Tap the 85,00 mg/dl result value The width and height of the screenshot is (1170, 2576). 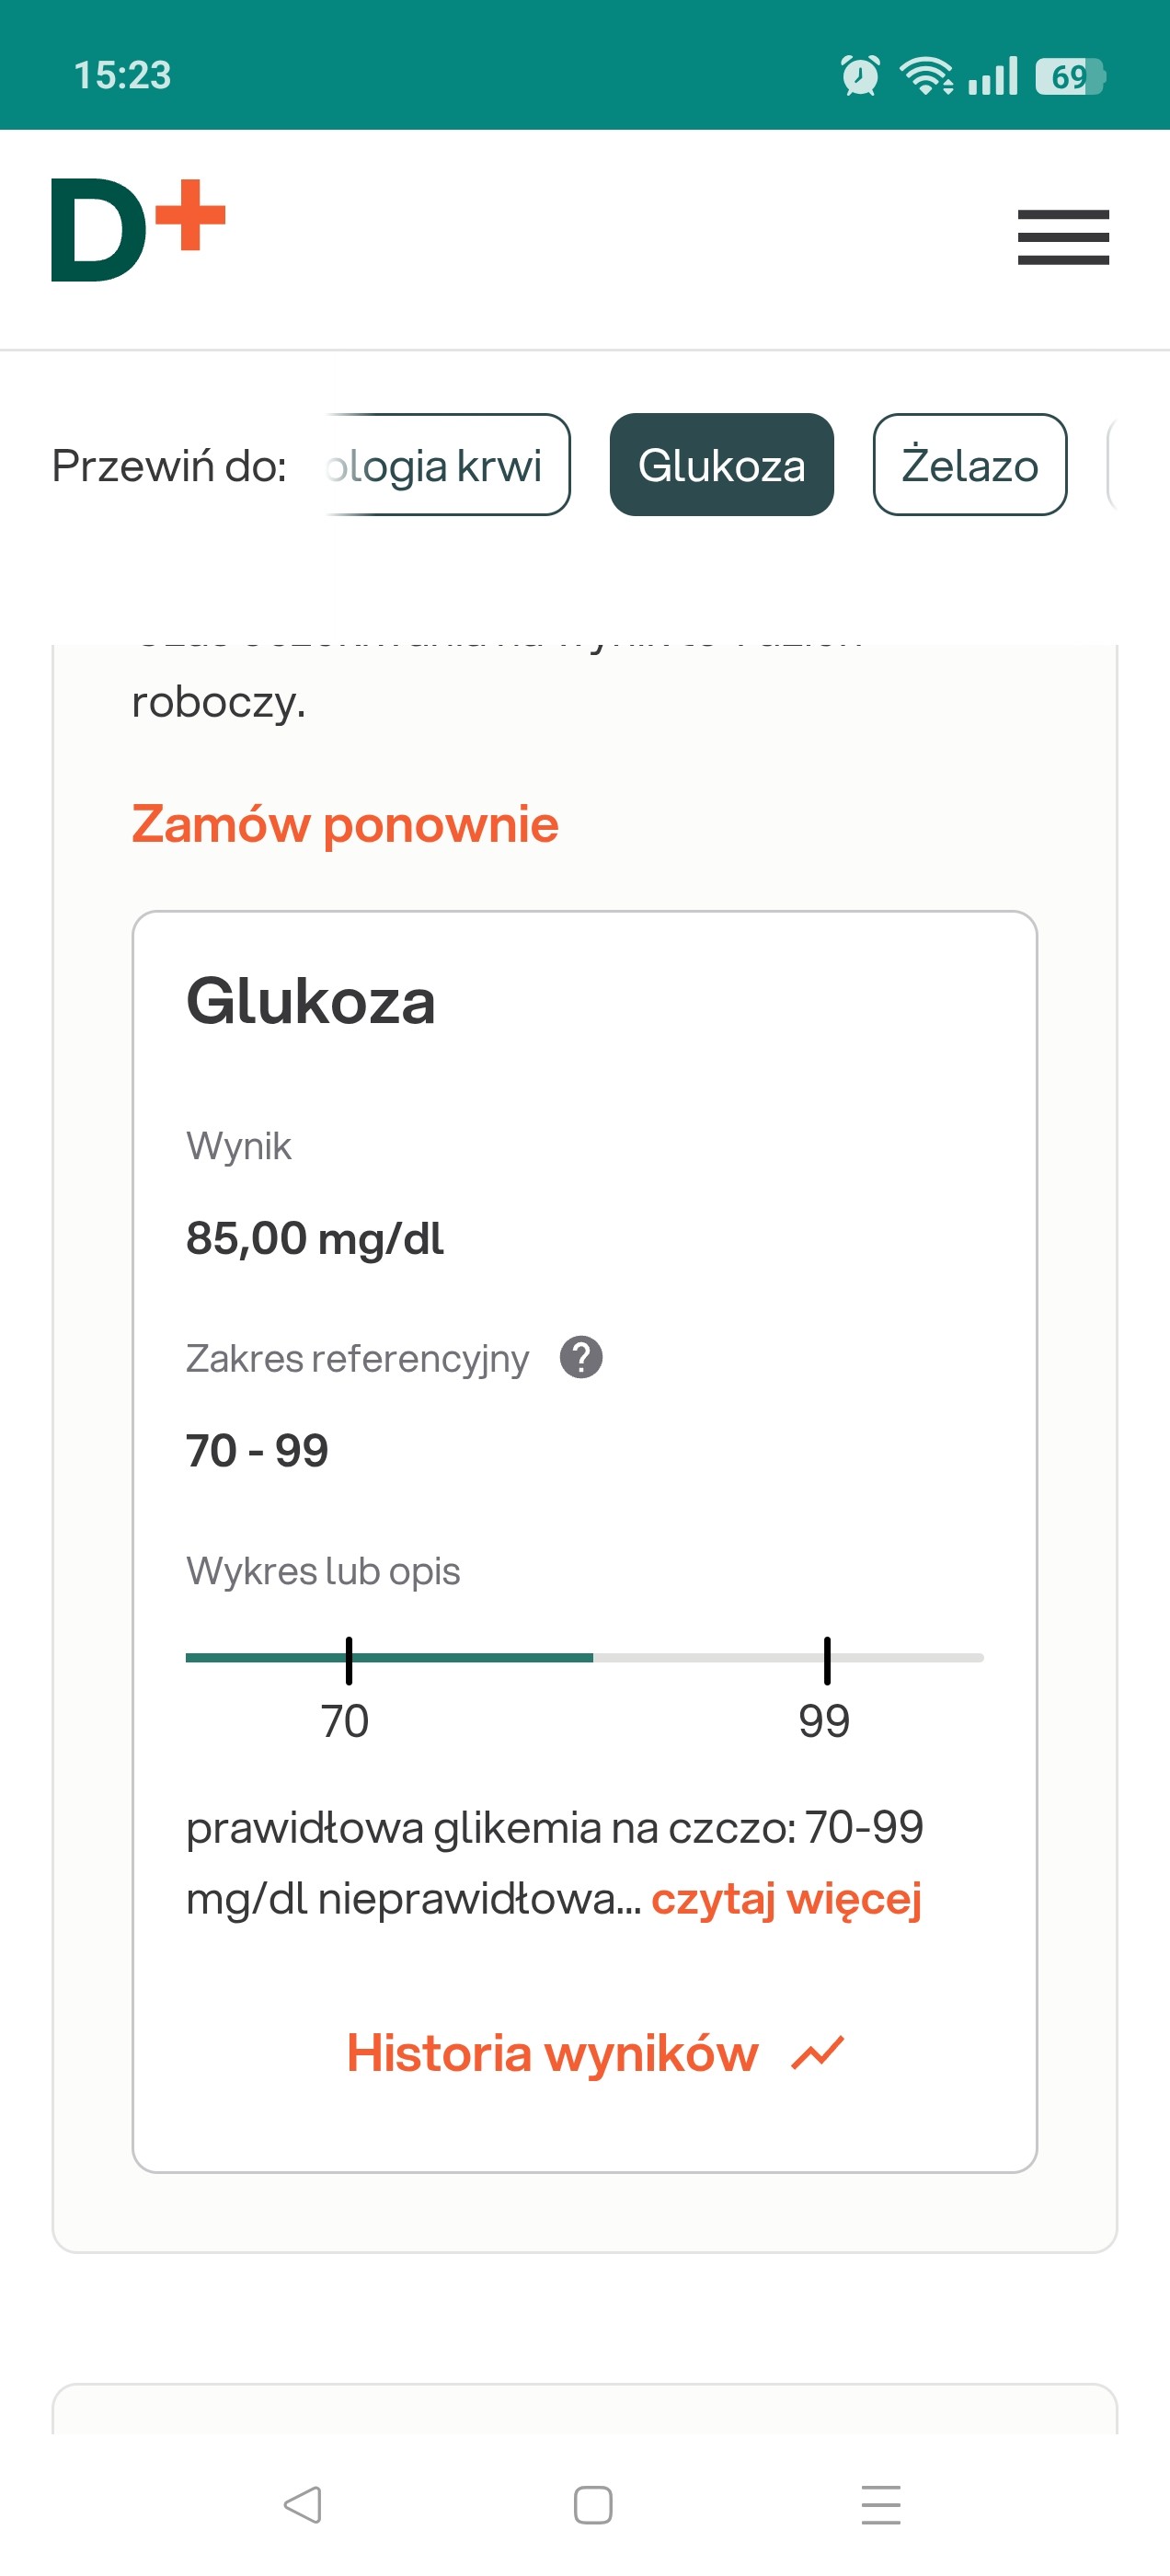(x=315, y=1239)
